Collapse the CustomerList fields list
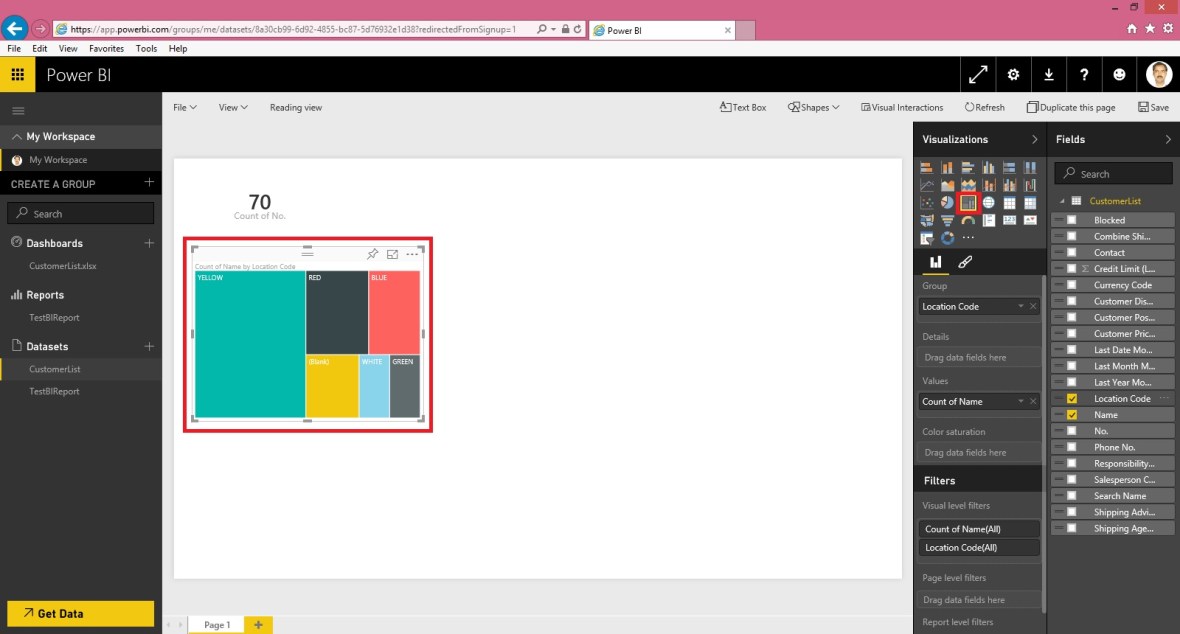This screenshot has width=1180, height=634. pyautogui.click(x=1063, y=200)
